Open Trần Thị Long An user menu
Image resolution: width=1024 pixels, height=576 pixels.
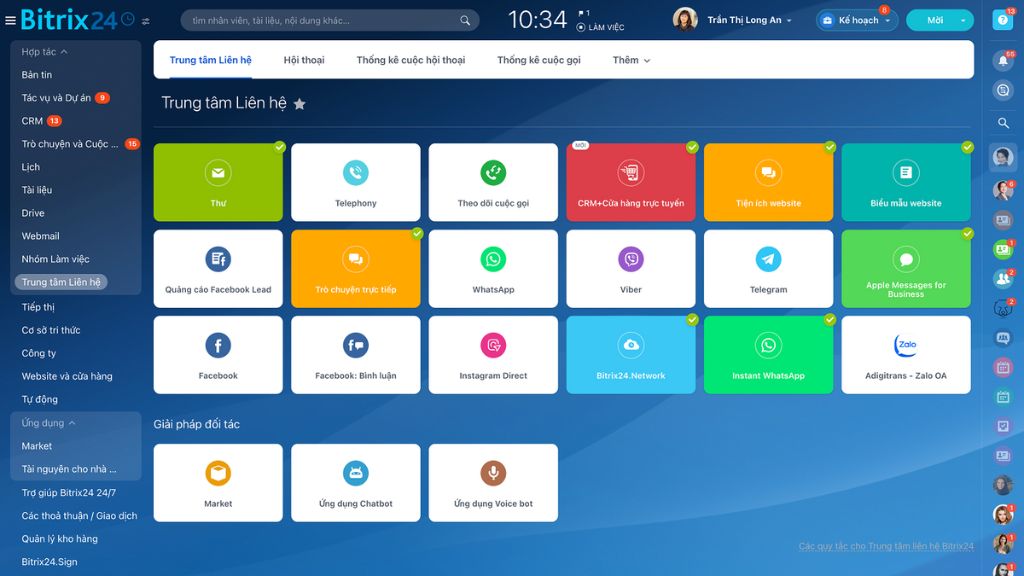[x=750, y=20]
